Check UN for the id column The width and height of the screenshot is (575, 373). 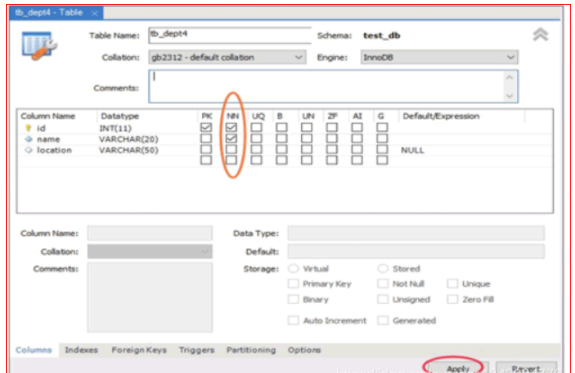tap(307, 127)
